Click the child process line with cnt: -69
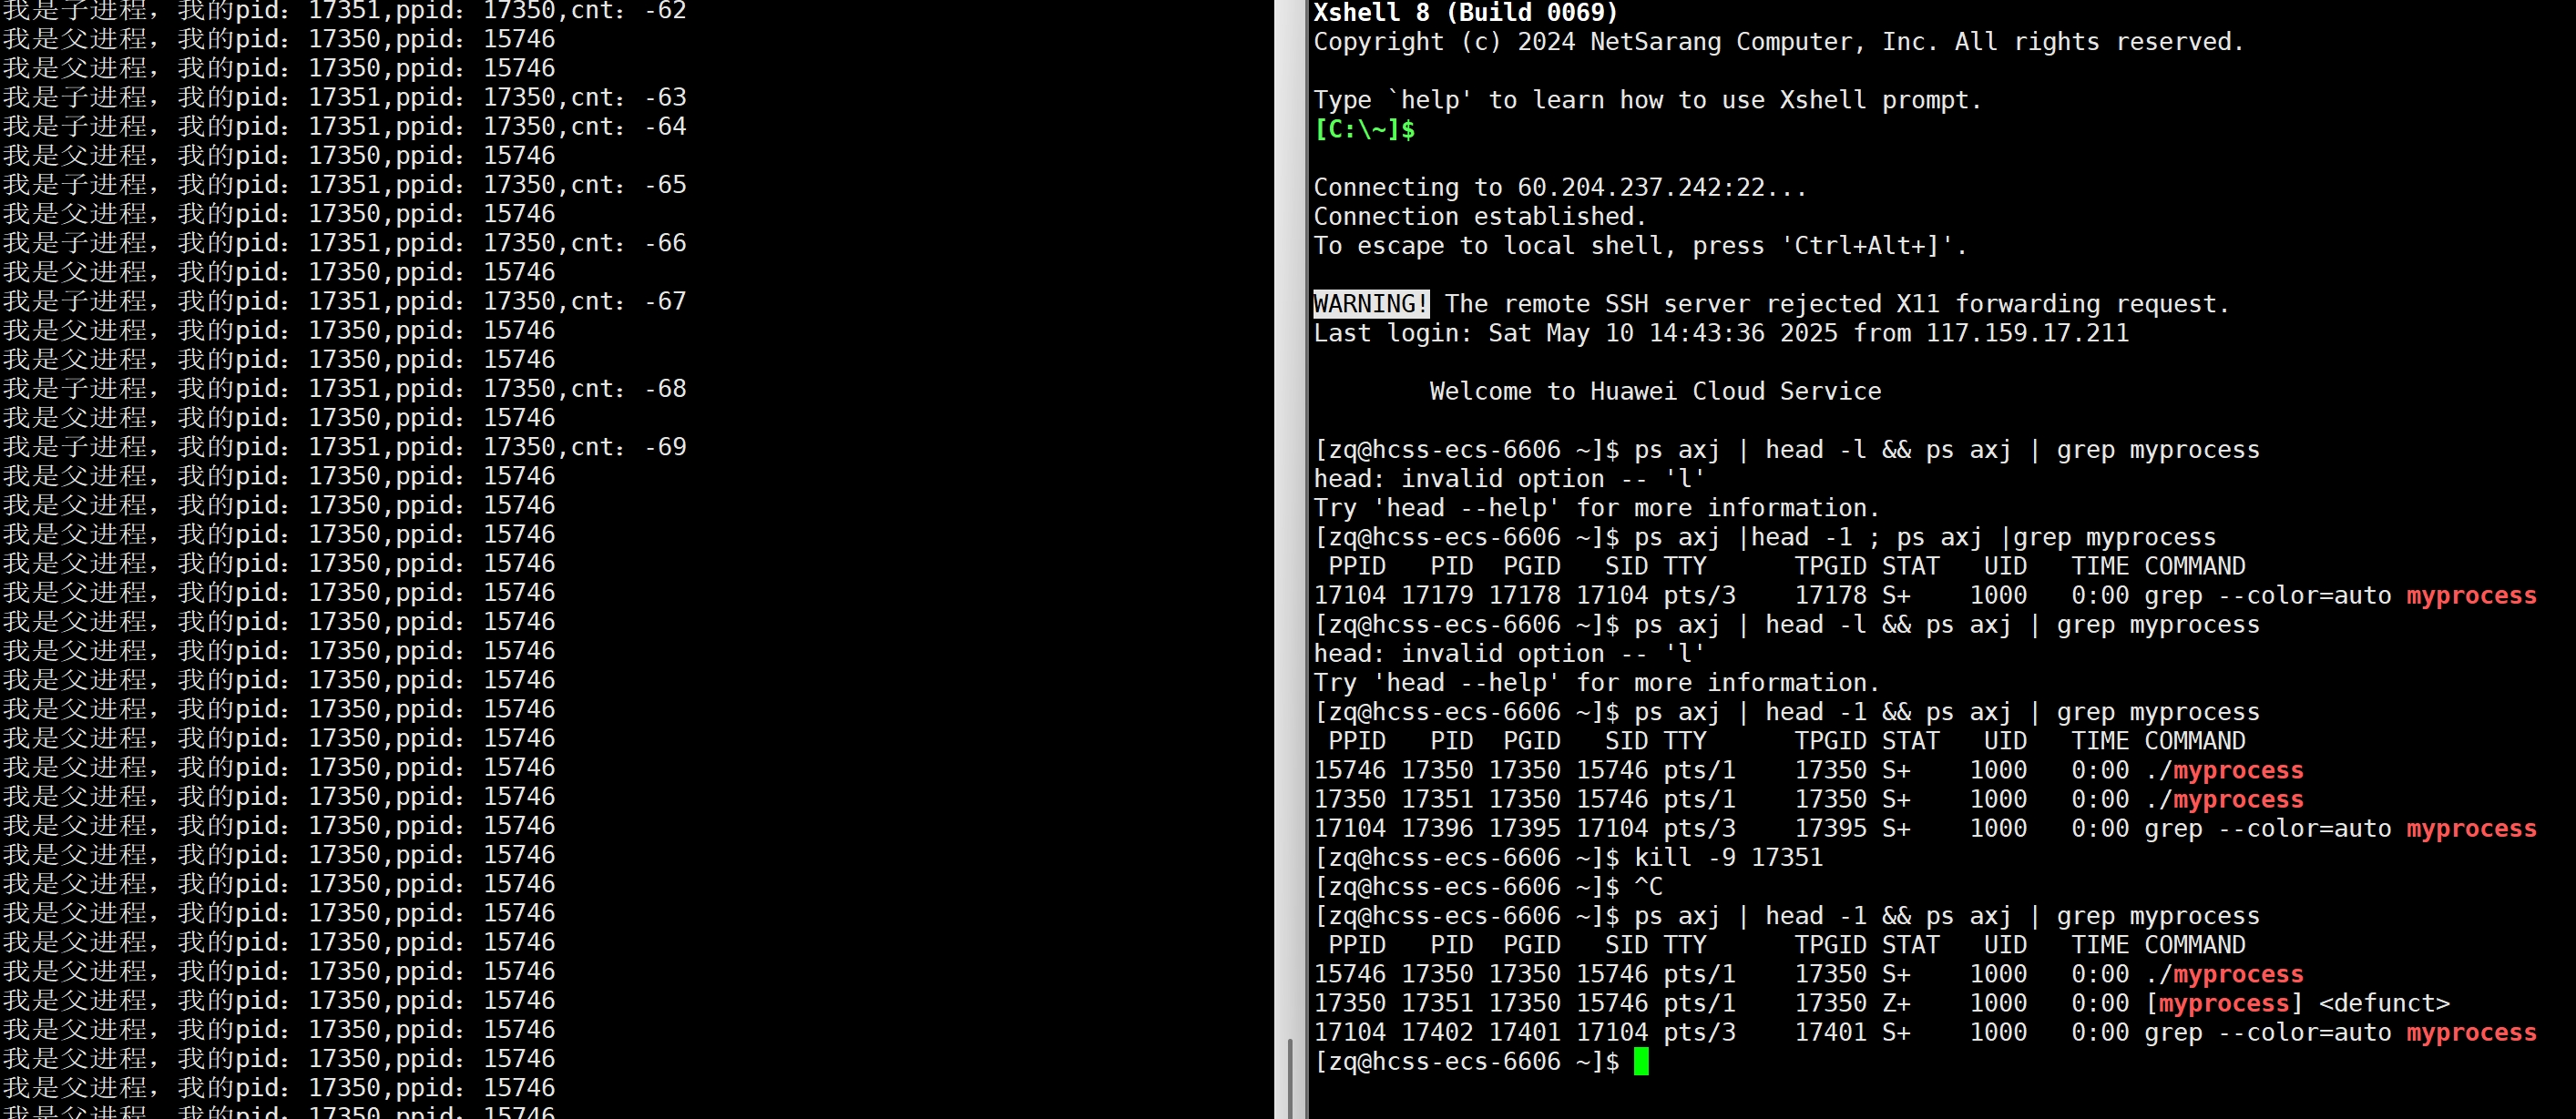Screen dimensions: 2576x1119 point(345,447)
